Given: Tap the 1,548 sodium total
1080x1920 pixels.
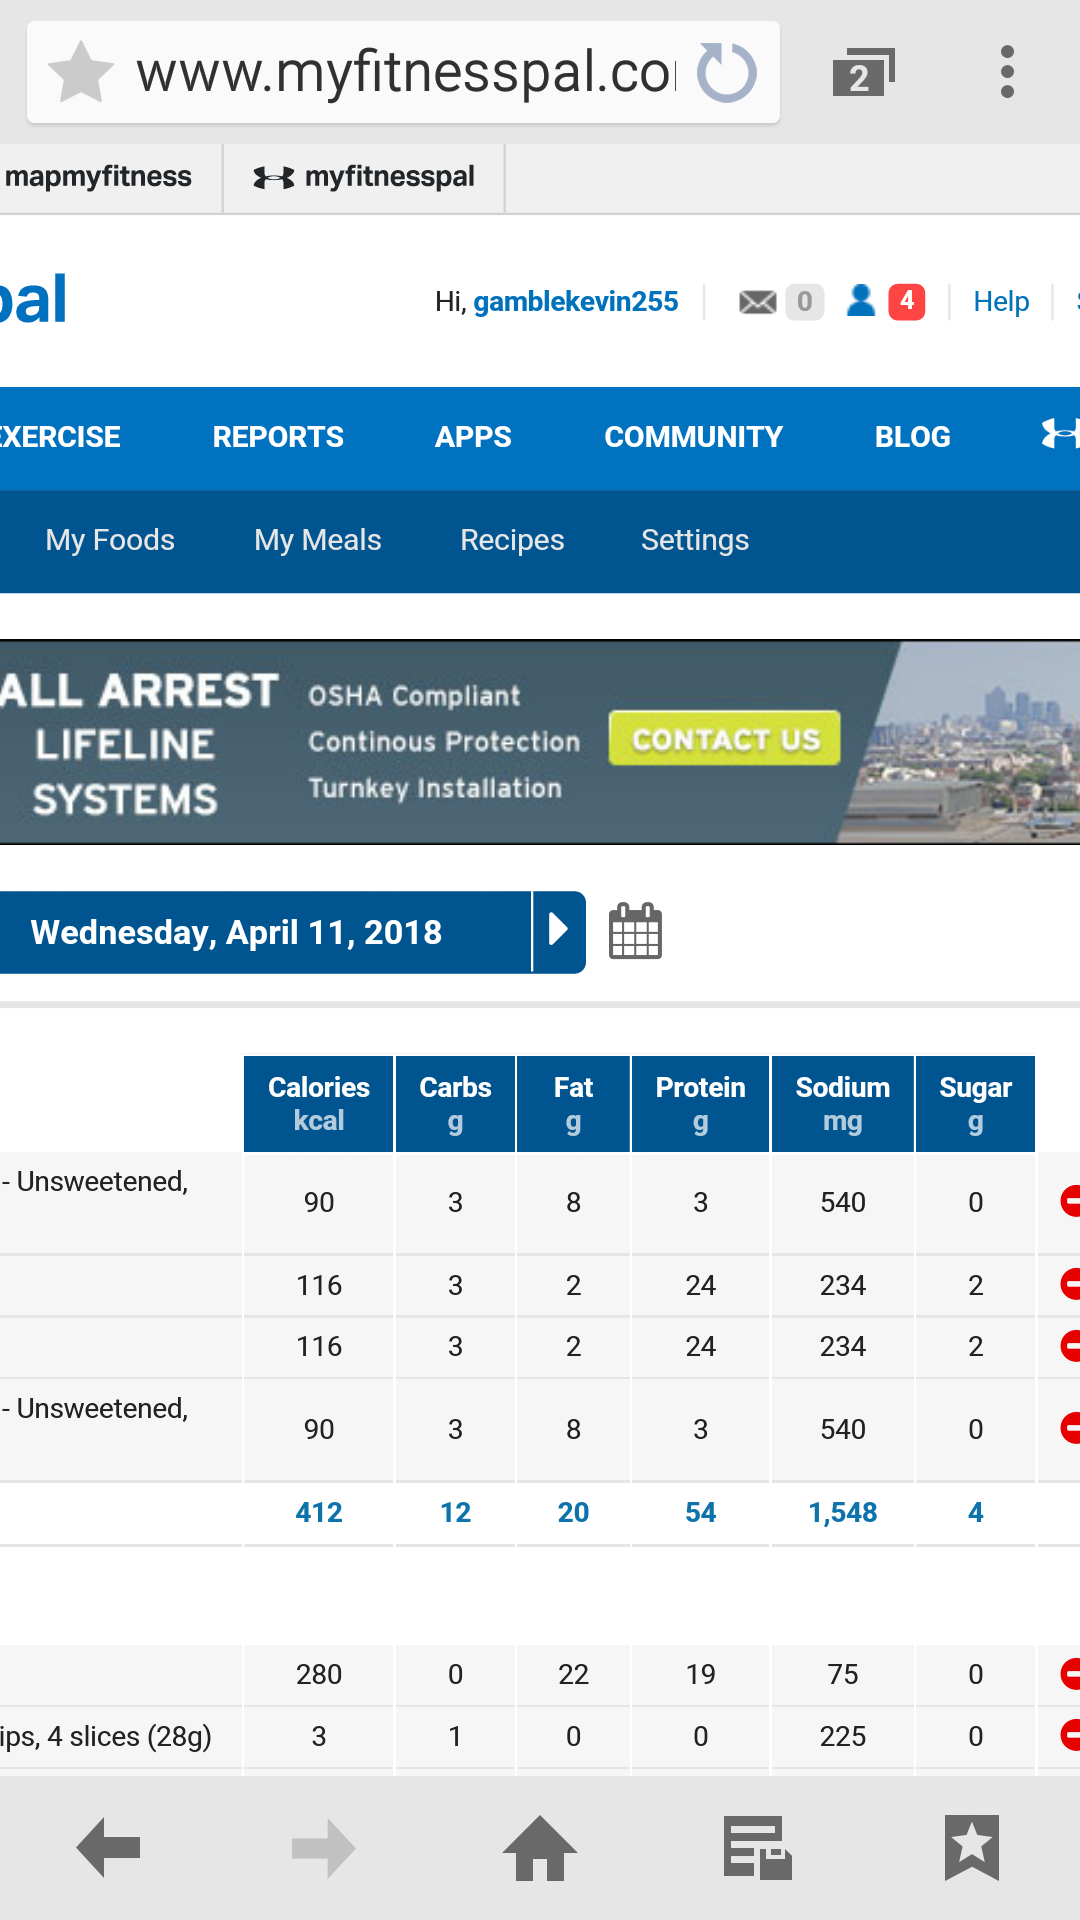Looking at the screenshot, I should 843,1513.
